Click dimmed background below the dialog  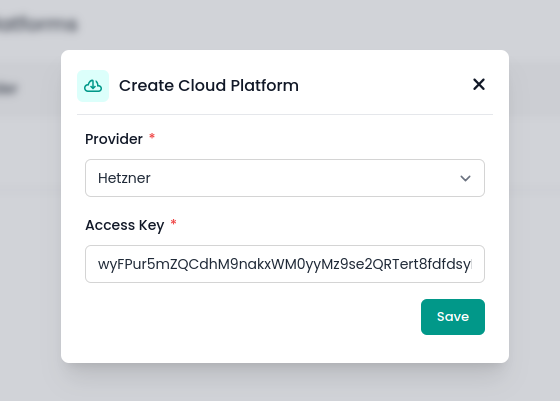285,382
